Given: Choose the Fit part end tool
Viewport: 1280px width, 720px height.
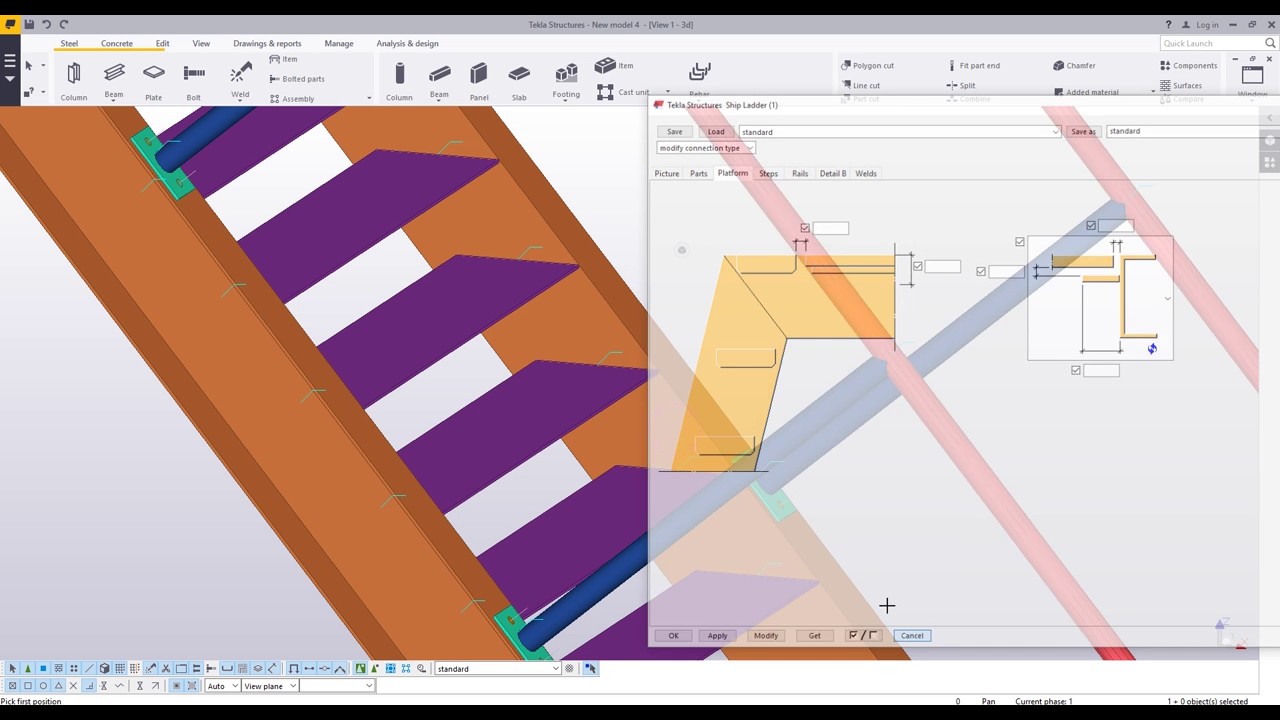Looking at the screenshot, I should [x=972, y=66].
